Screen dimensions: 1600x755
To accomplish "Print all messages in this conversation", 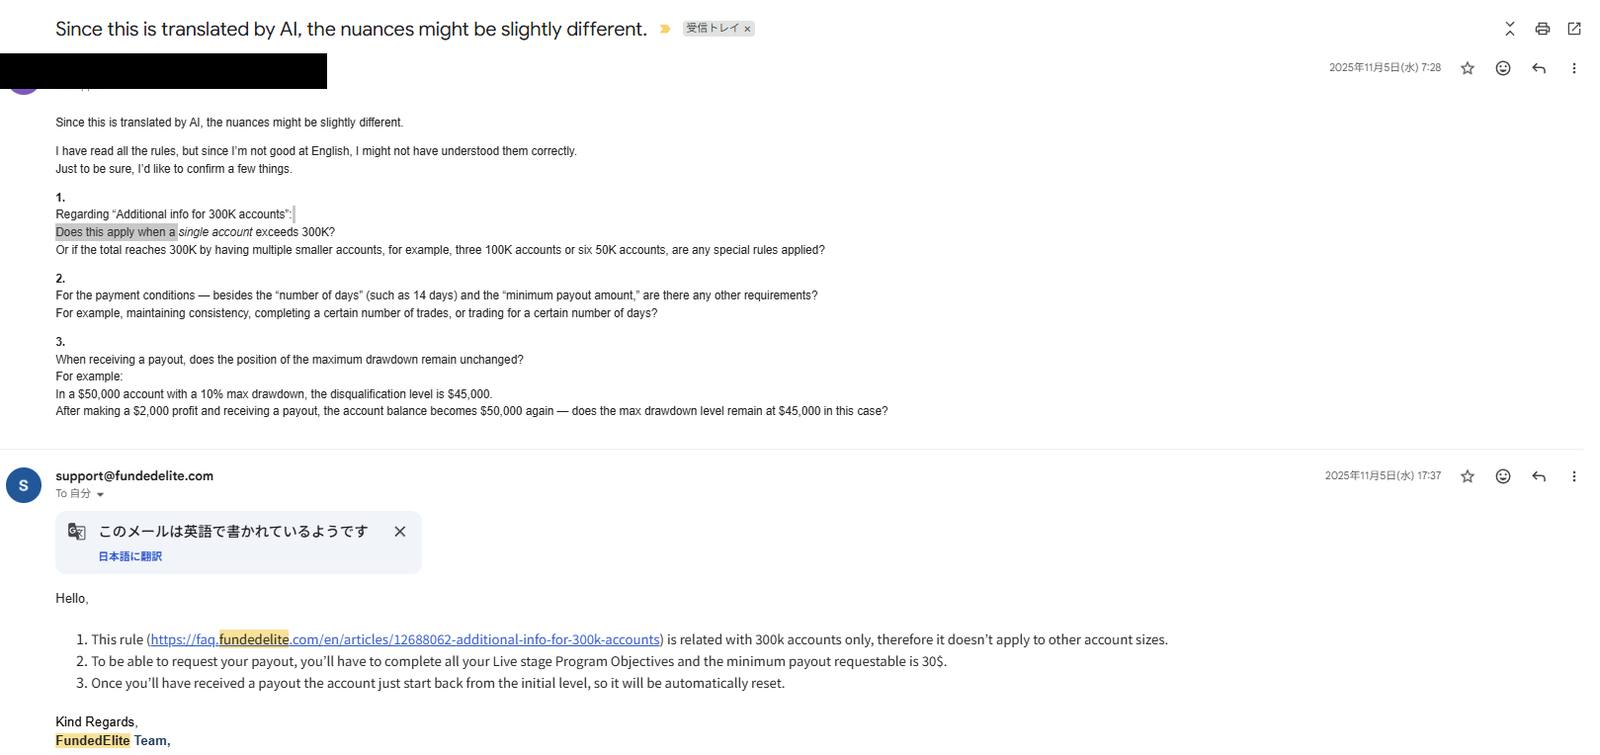I will point(1542,29).
